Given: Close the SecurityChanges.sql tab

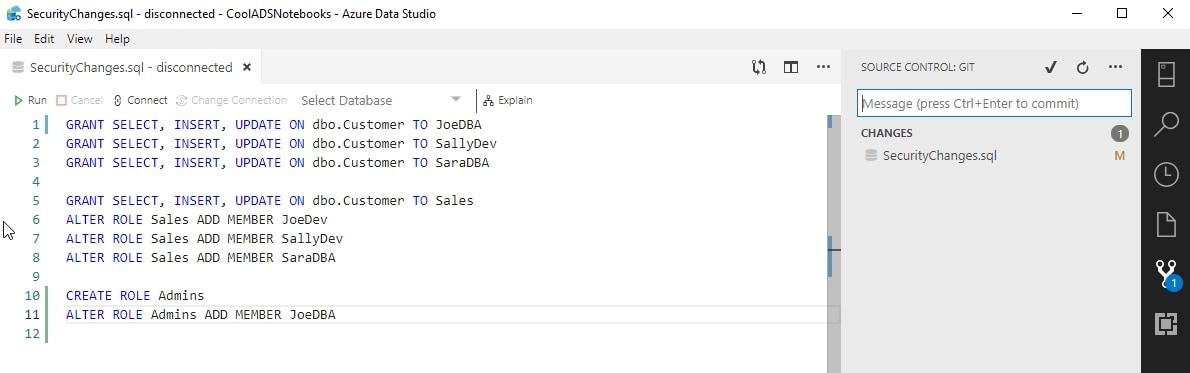Looking at the screenshot, I should tap(247, 67).
